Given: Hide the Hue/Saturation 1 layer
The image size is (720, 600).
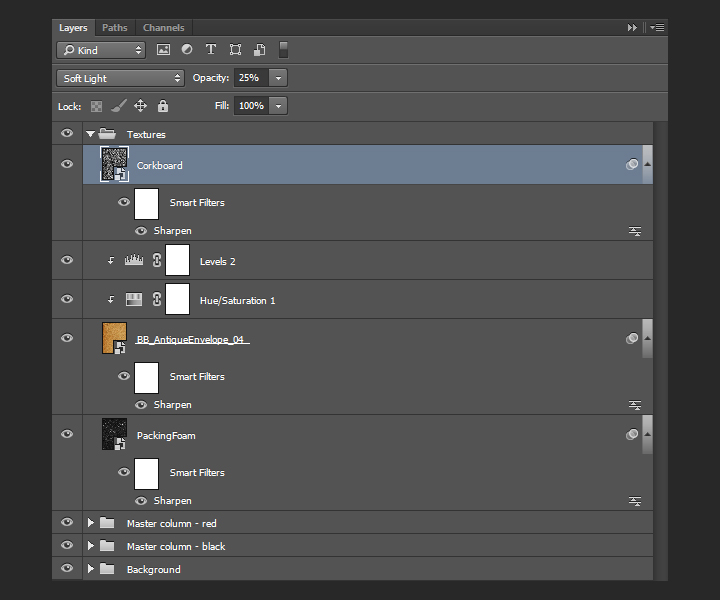Looking at the screenshot, I should click(x=67, y=299).
